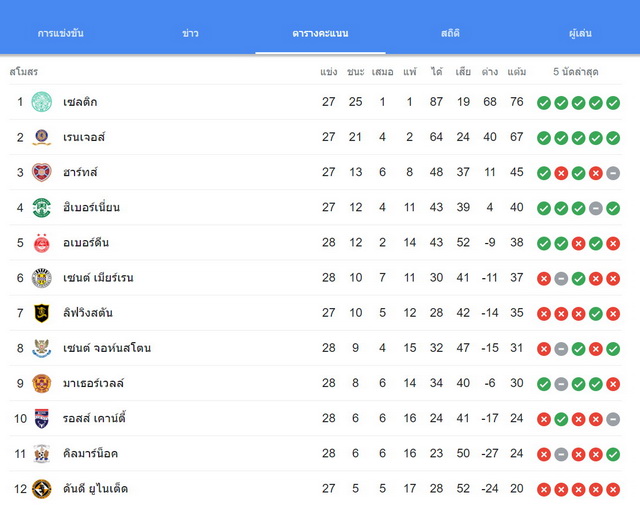
Task: Click the Motherwell club crest icon
Action: 42,384
